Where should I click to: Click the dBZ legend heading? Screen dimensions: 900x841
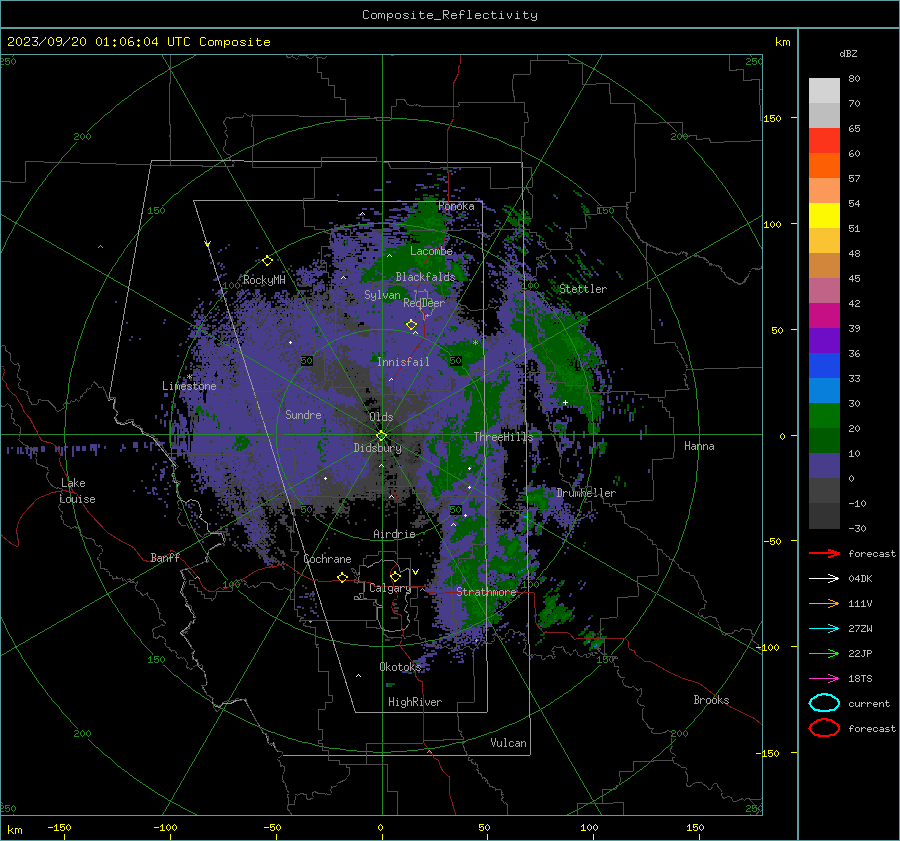point(848,53)
